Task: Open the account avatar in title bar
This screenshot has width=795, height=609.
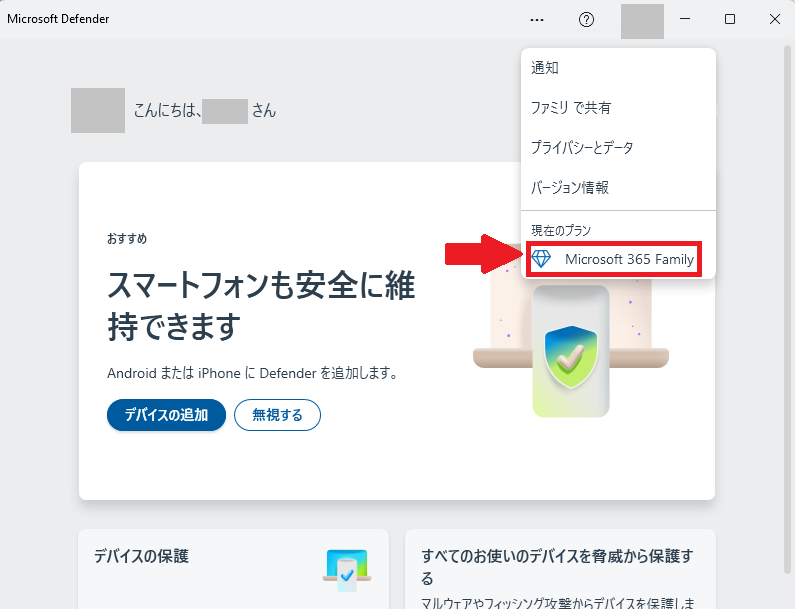Action: [x=642, y=21]
